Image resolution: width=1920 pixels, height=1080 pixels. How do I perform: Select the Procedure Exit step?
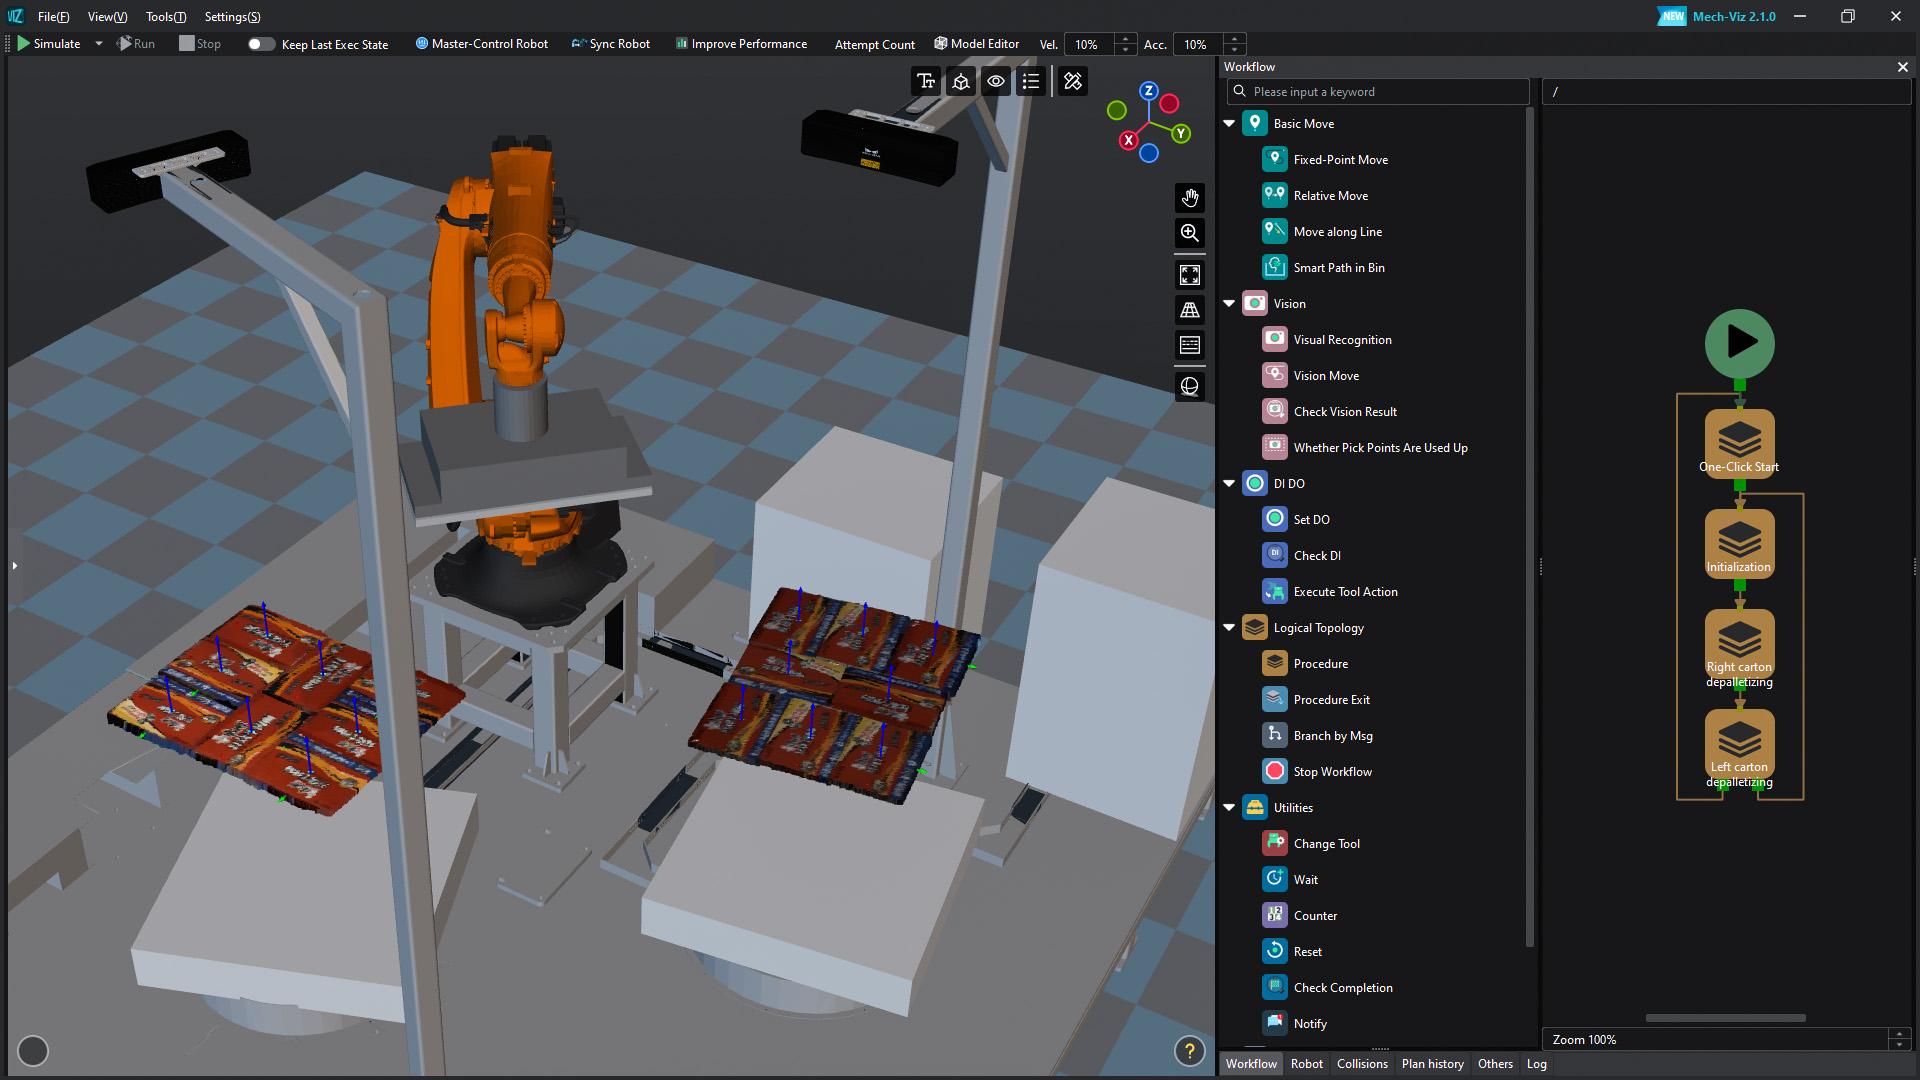tap(1331, 700)
